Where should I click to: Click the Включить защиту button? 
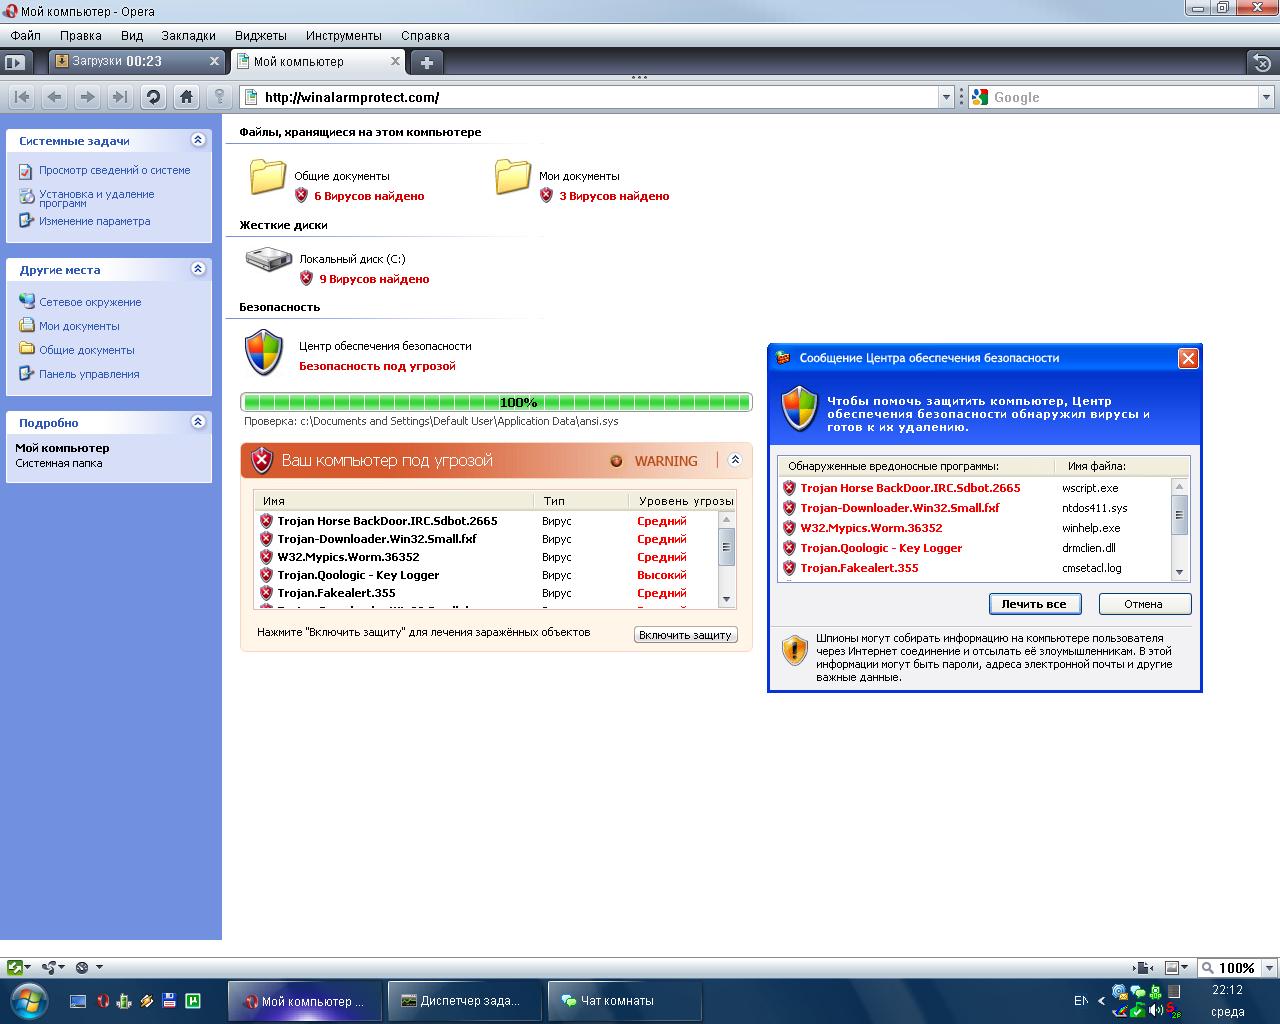(x=686, y=635)
